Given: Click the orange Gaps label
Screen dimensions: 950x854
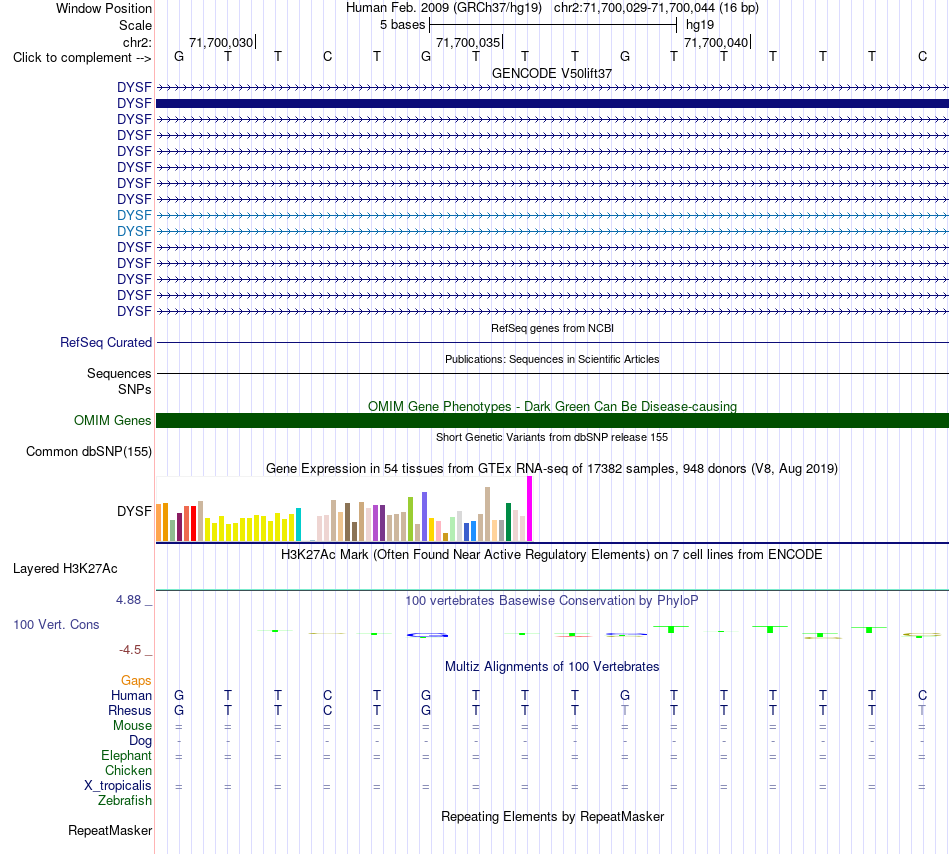Looking at the screenshot, I should tap(136, 681).
